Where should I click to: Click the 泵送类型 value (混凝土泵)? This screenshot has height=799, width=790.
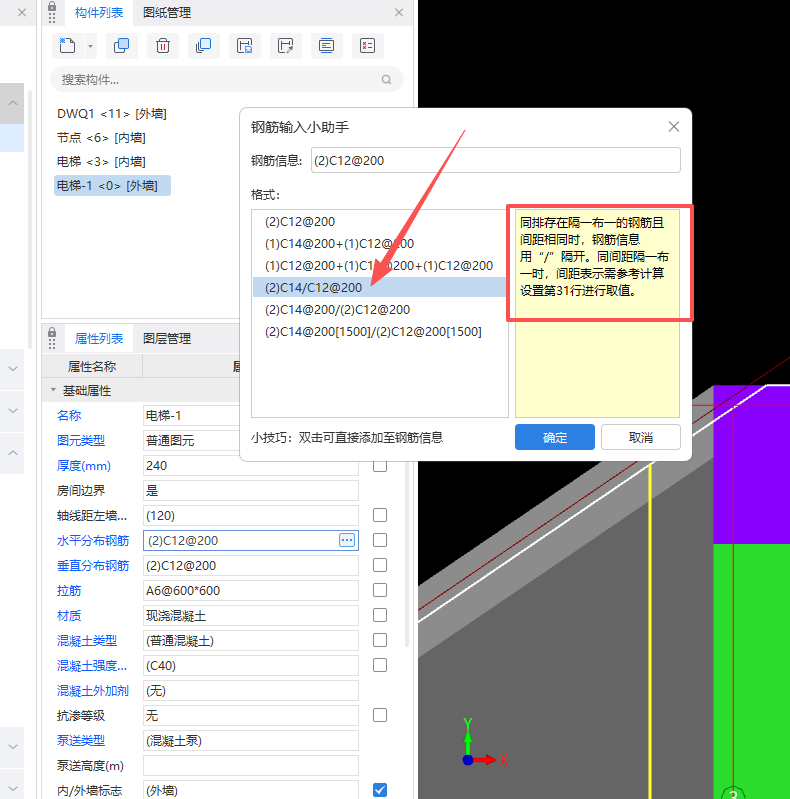[x=251, y=740]
